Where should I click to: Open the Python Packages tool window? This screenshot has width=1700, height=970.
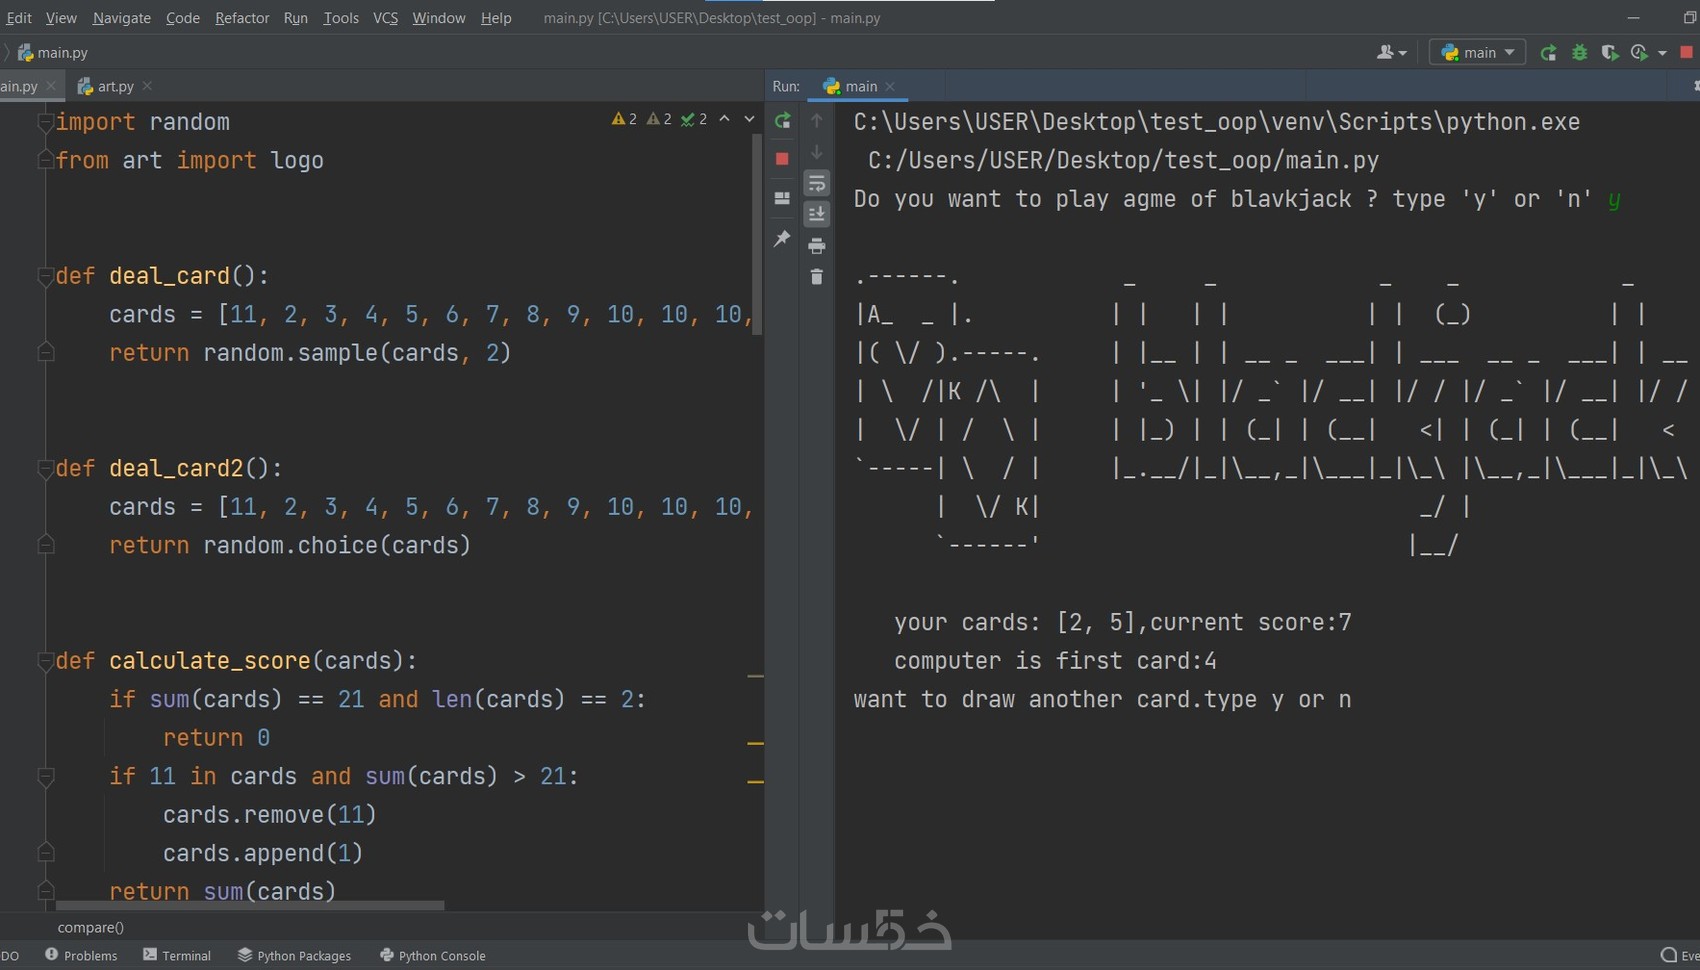coord(294,955)
